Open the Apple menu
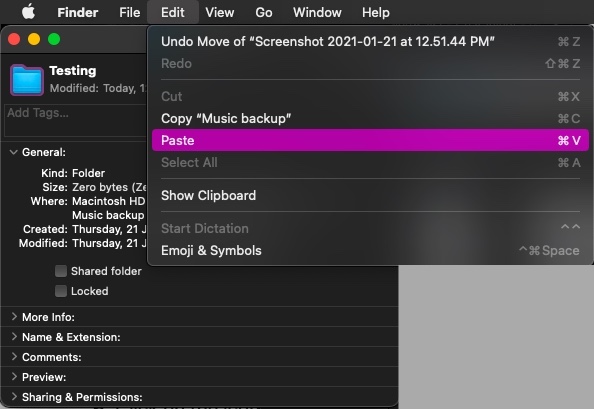The width and height of the screenshot is (594, 409). 28,12
